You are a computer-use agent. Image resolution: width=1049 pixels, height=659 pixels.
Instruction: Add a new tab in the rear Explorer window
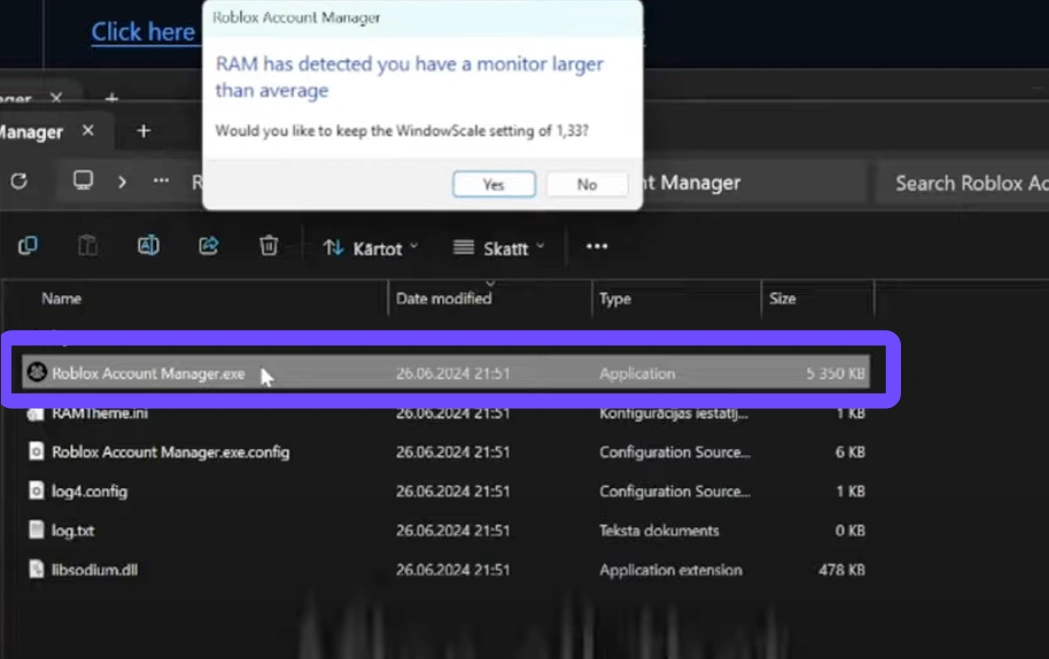point(112,98)
